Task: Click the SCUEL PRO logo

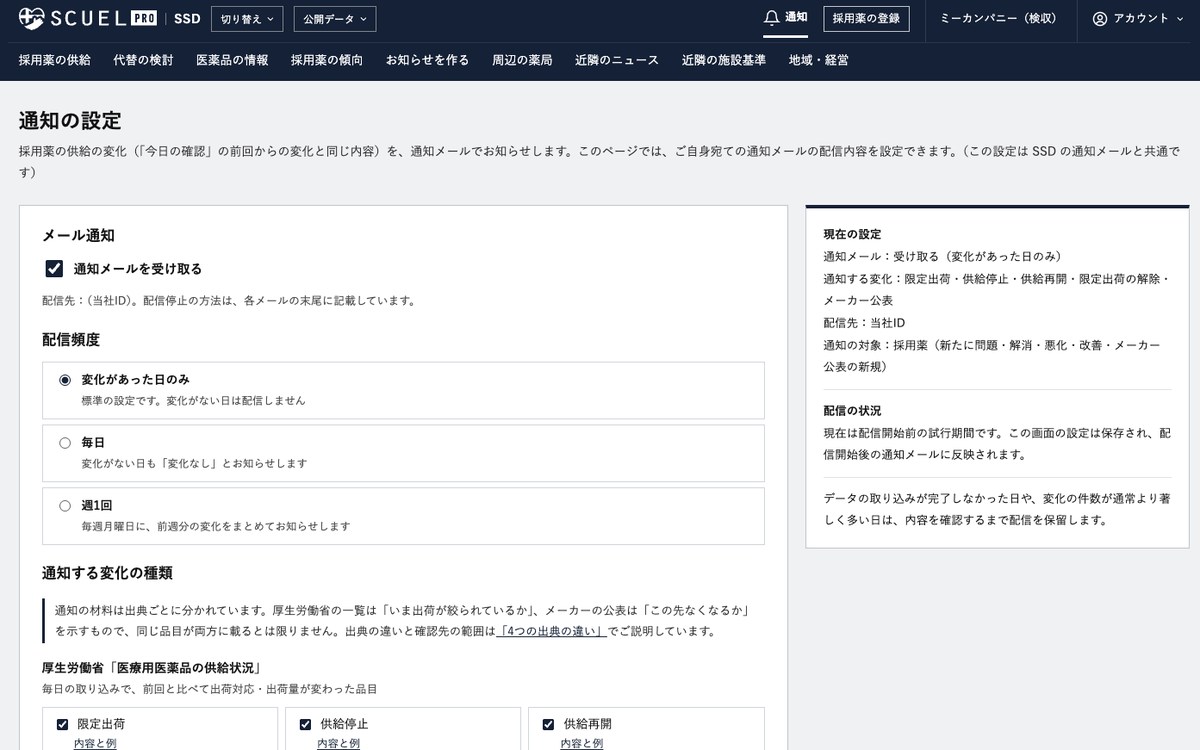Action: pos(88,18)
